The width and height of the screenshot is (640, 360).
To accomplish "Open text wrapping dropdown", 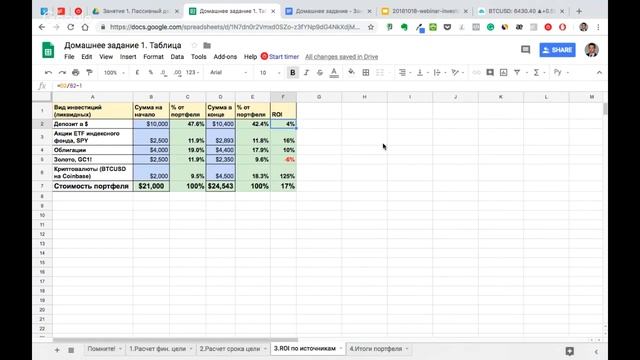I will (x=440, y=73).
